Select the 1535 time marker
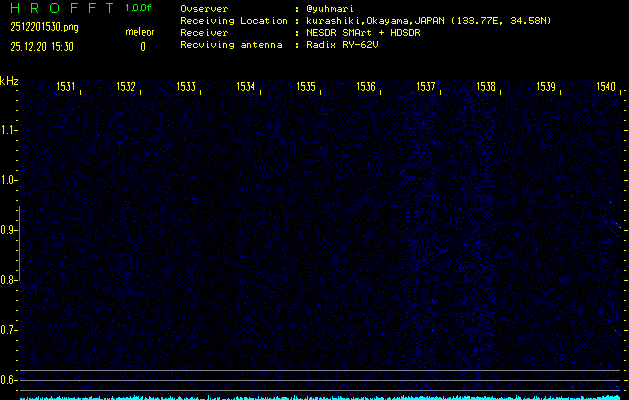This screenshot has height=400, width=629. 306,87
